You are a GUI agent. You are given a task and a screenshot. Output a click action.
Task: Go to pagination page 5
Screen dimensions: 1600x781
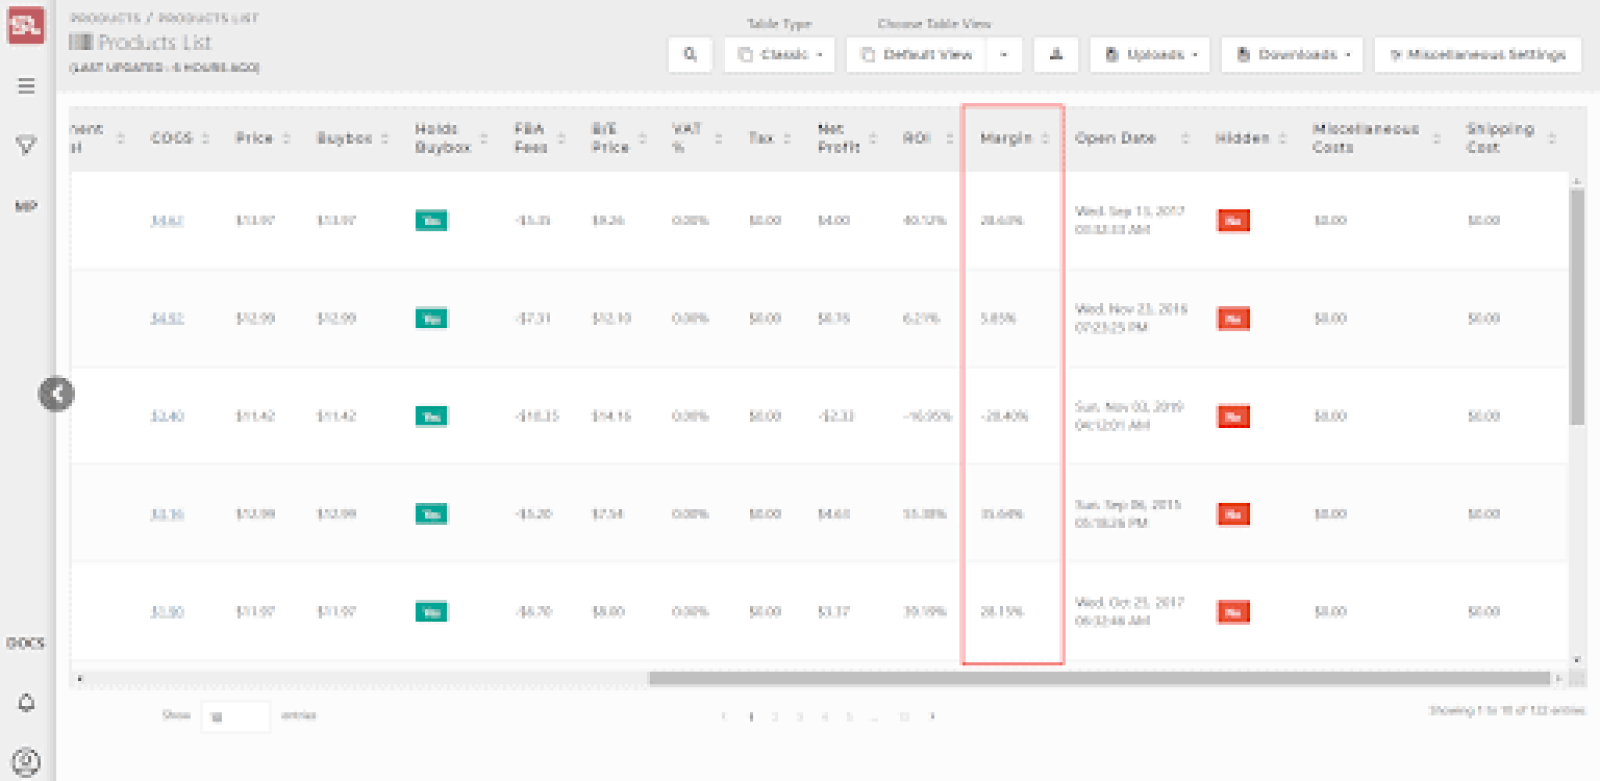(850, 716)
